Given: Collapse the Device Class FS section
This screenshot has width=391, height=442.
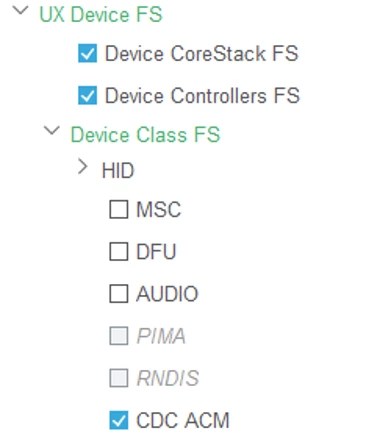Looking at the screenshot, I should click(x=52, y=131).
